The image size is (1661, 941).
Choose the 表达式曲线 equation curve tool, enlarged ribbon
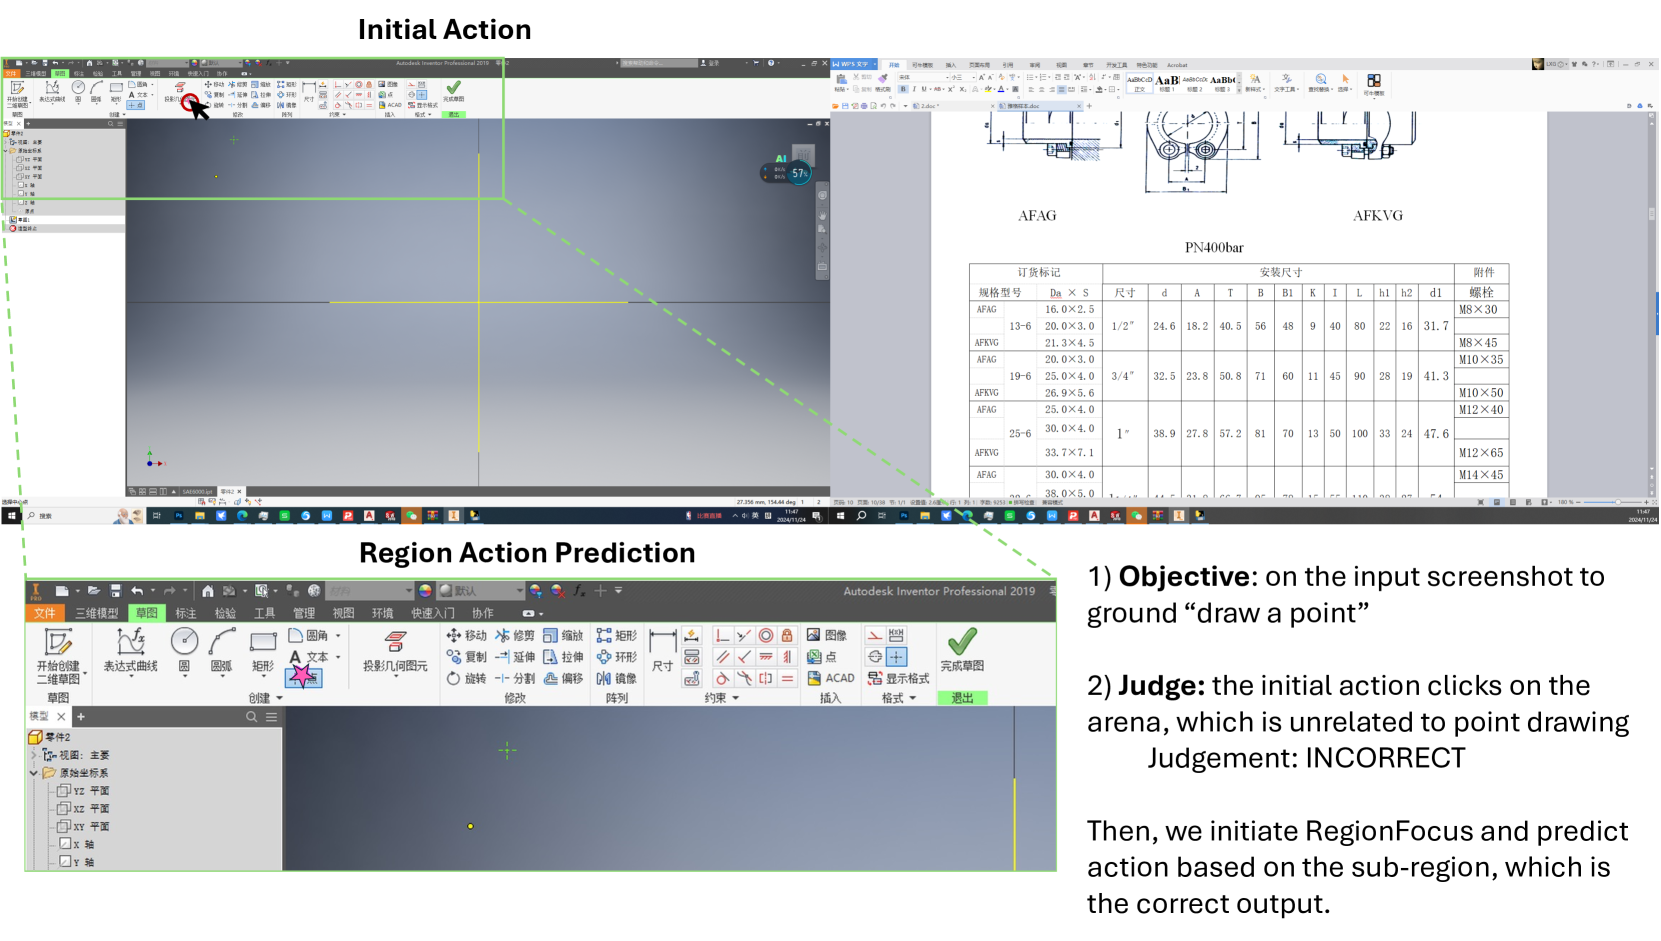[131, 651]
